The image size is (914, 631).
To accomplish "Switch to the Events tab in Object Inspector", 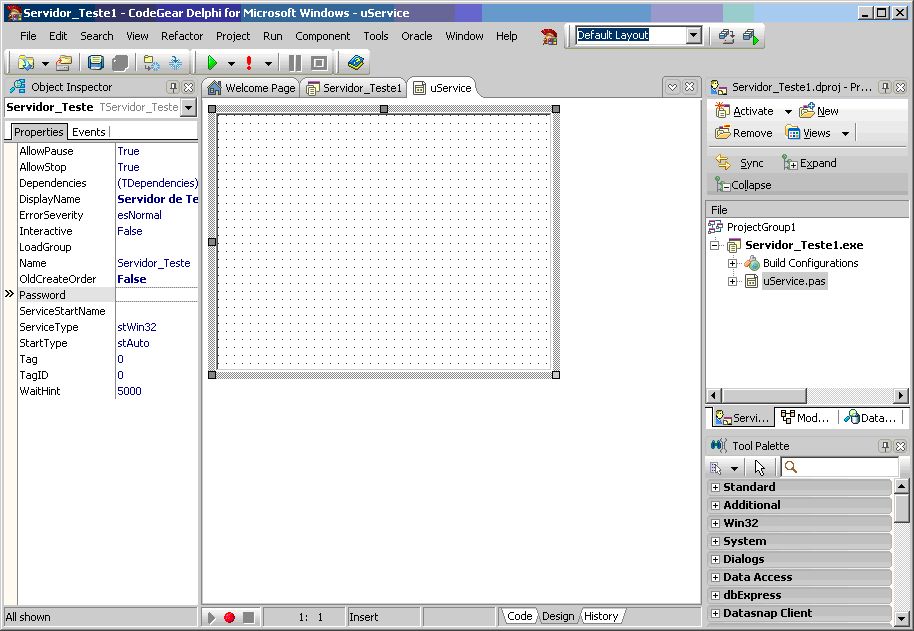I will 89,132.
